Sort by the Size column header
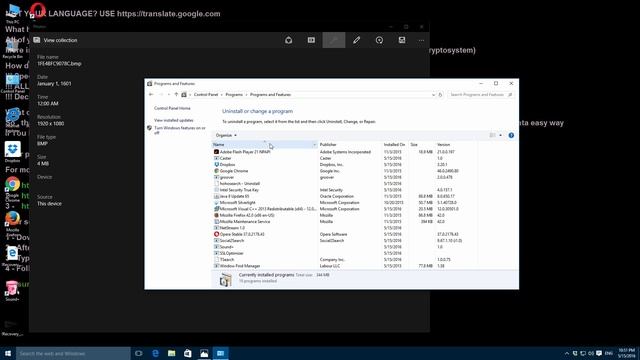The image size is (640, 360). click(x=421, y=144)
